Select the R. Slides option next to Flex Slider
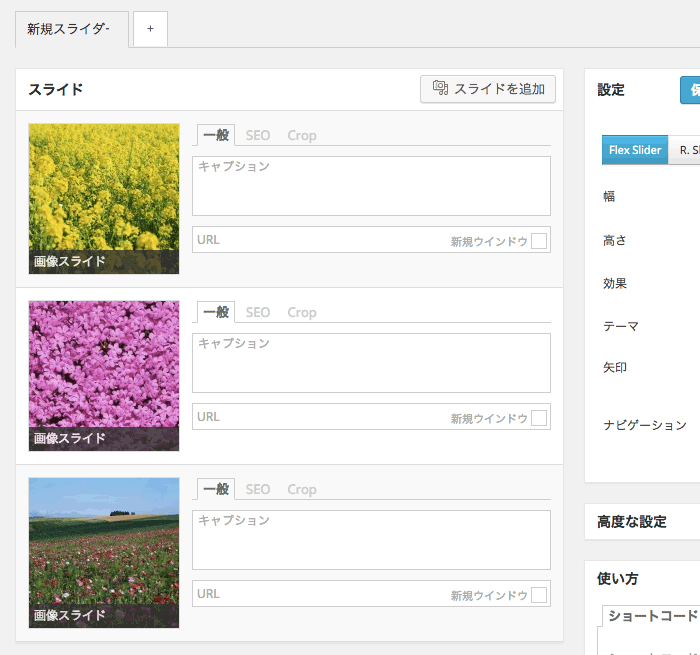This screenshot has width=700, height=655. tap(685, 150)
